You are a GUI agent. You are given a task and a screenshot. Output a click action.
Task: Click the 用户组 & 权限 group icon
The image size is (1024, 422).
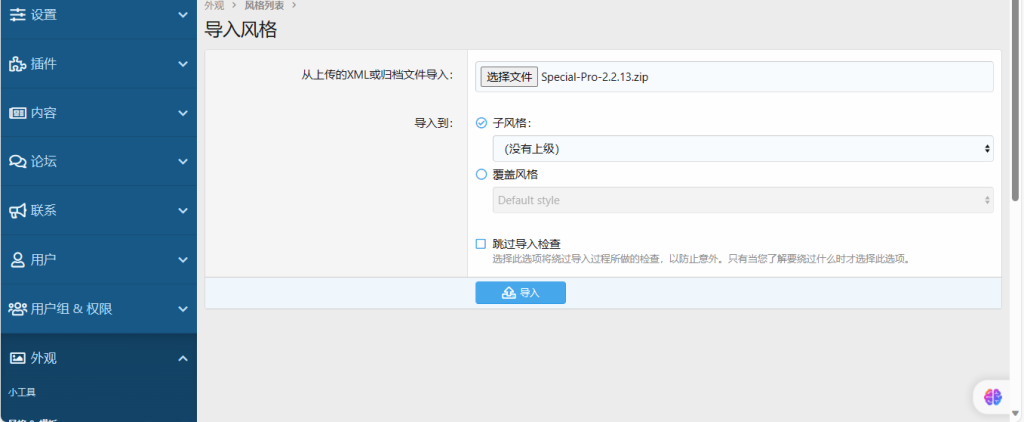[18, 308]
